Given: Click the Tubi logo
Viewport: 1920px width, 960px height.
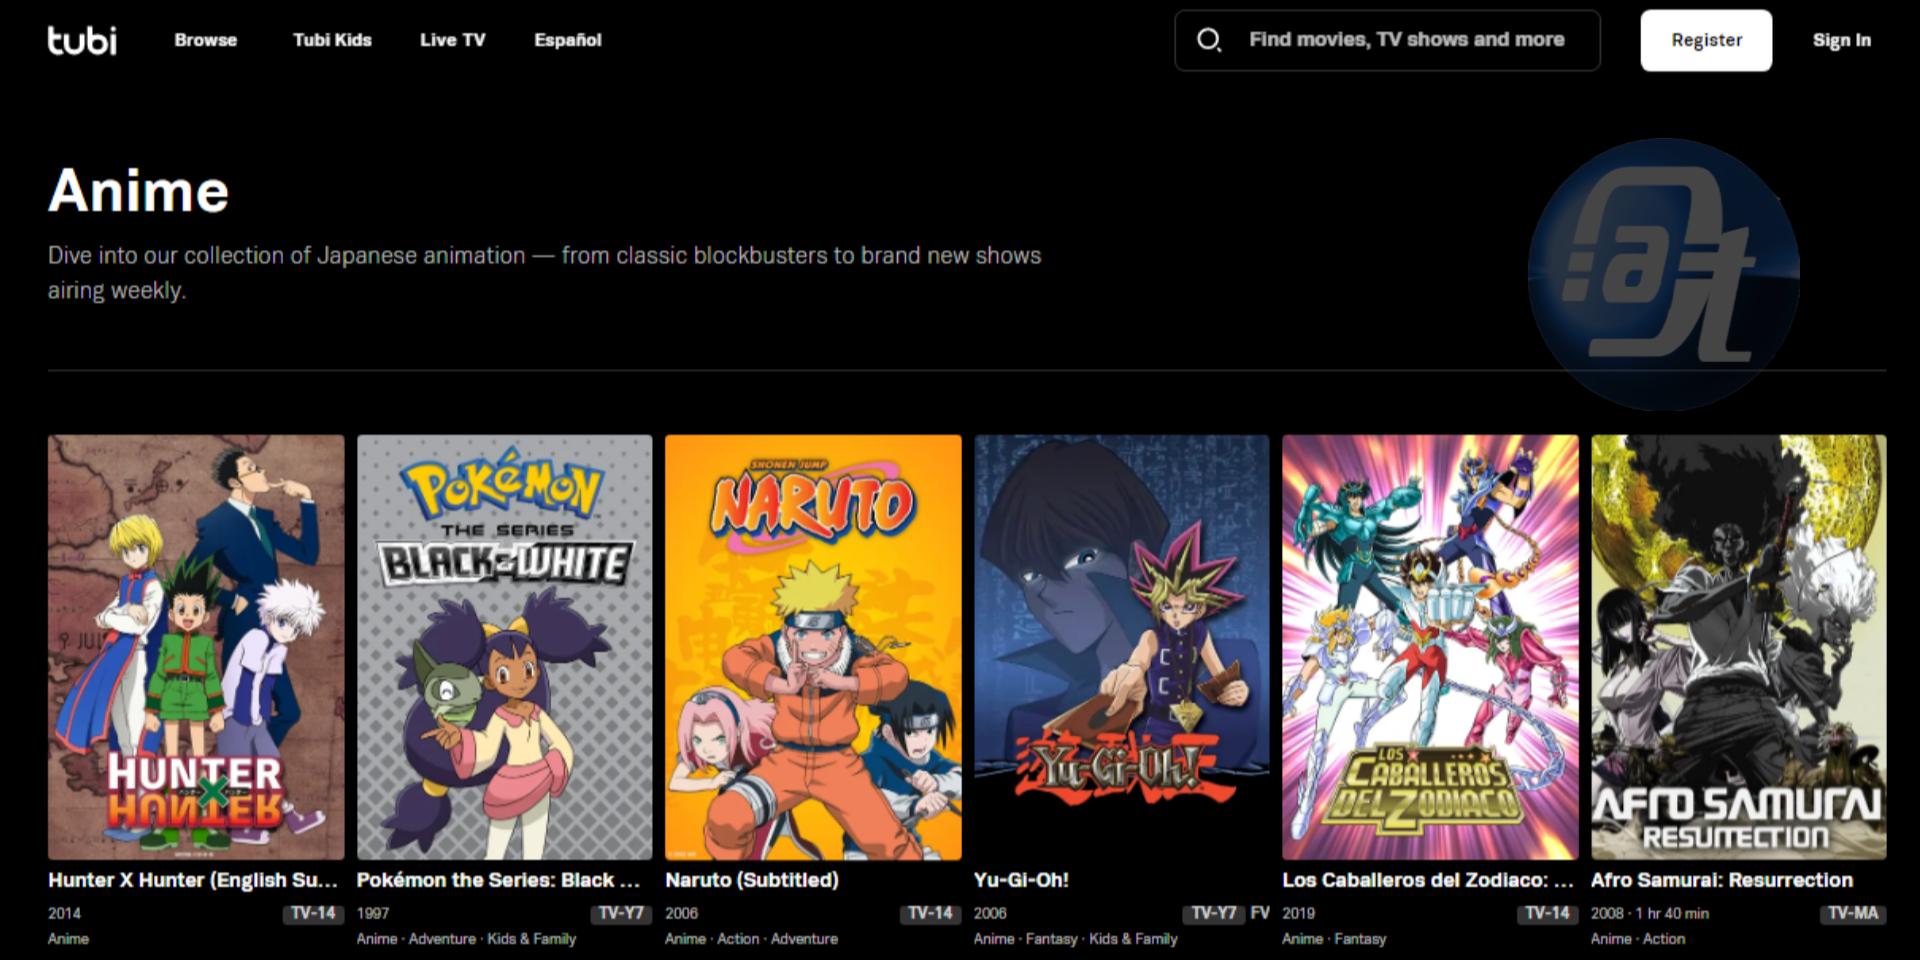Looking at the screenshot, I should 82,40.
